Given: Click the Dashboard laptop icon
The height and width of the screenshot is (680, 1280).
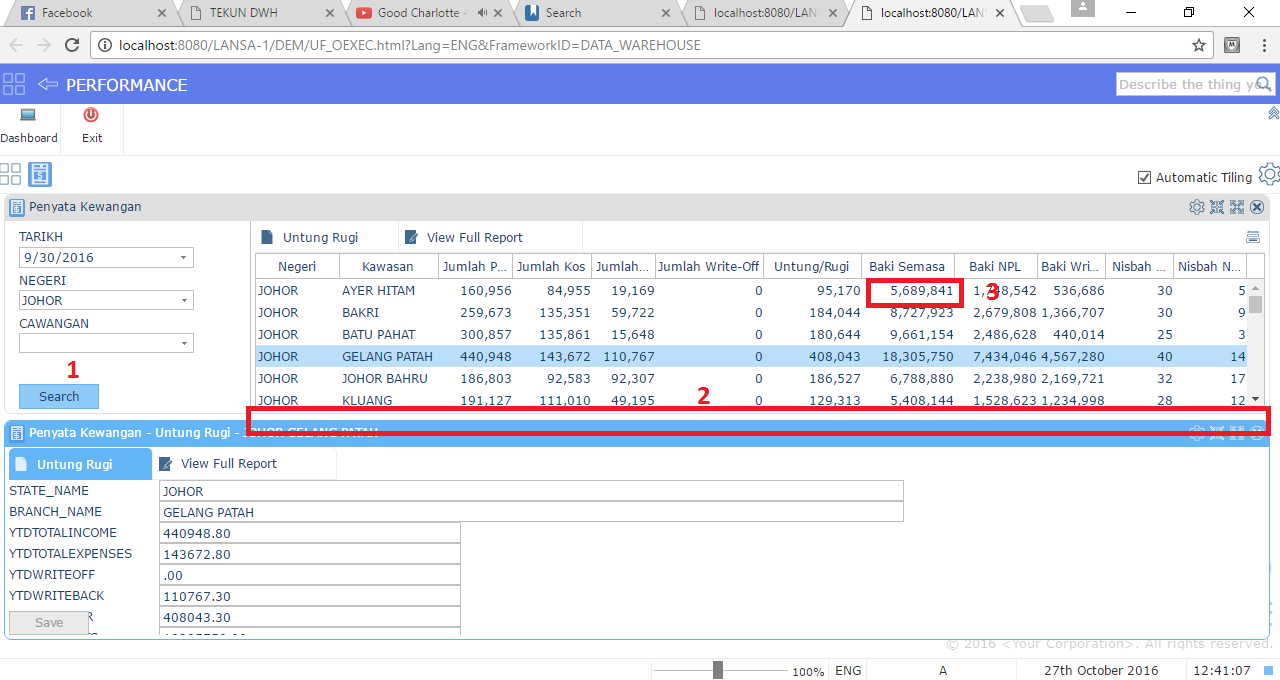Looking at the screenshot, I should 28,115.
